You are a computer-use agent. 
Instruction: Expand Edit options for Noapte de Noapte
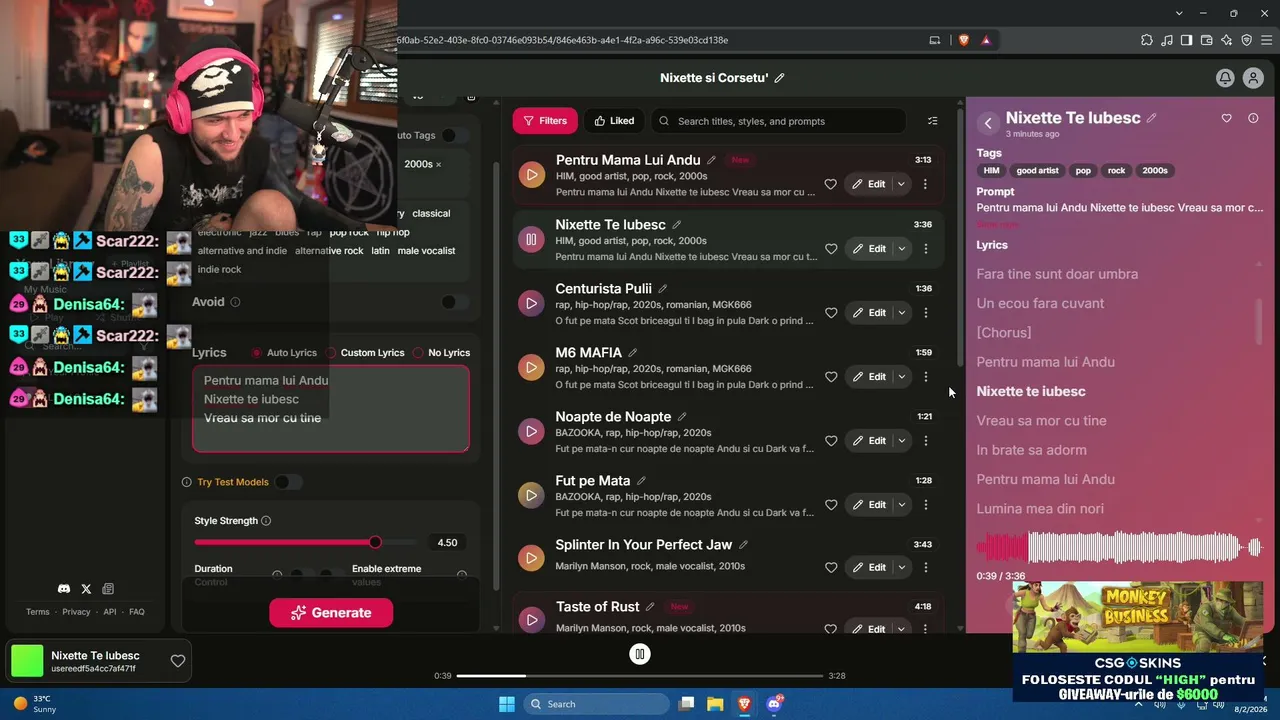[x=901, y=440]
